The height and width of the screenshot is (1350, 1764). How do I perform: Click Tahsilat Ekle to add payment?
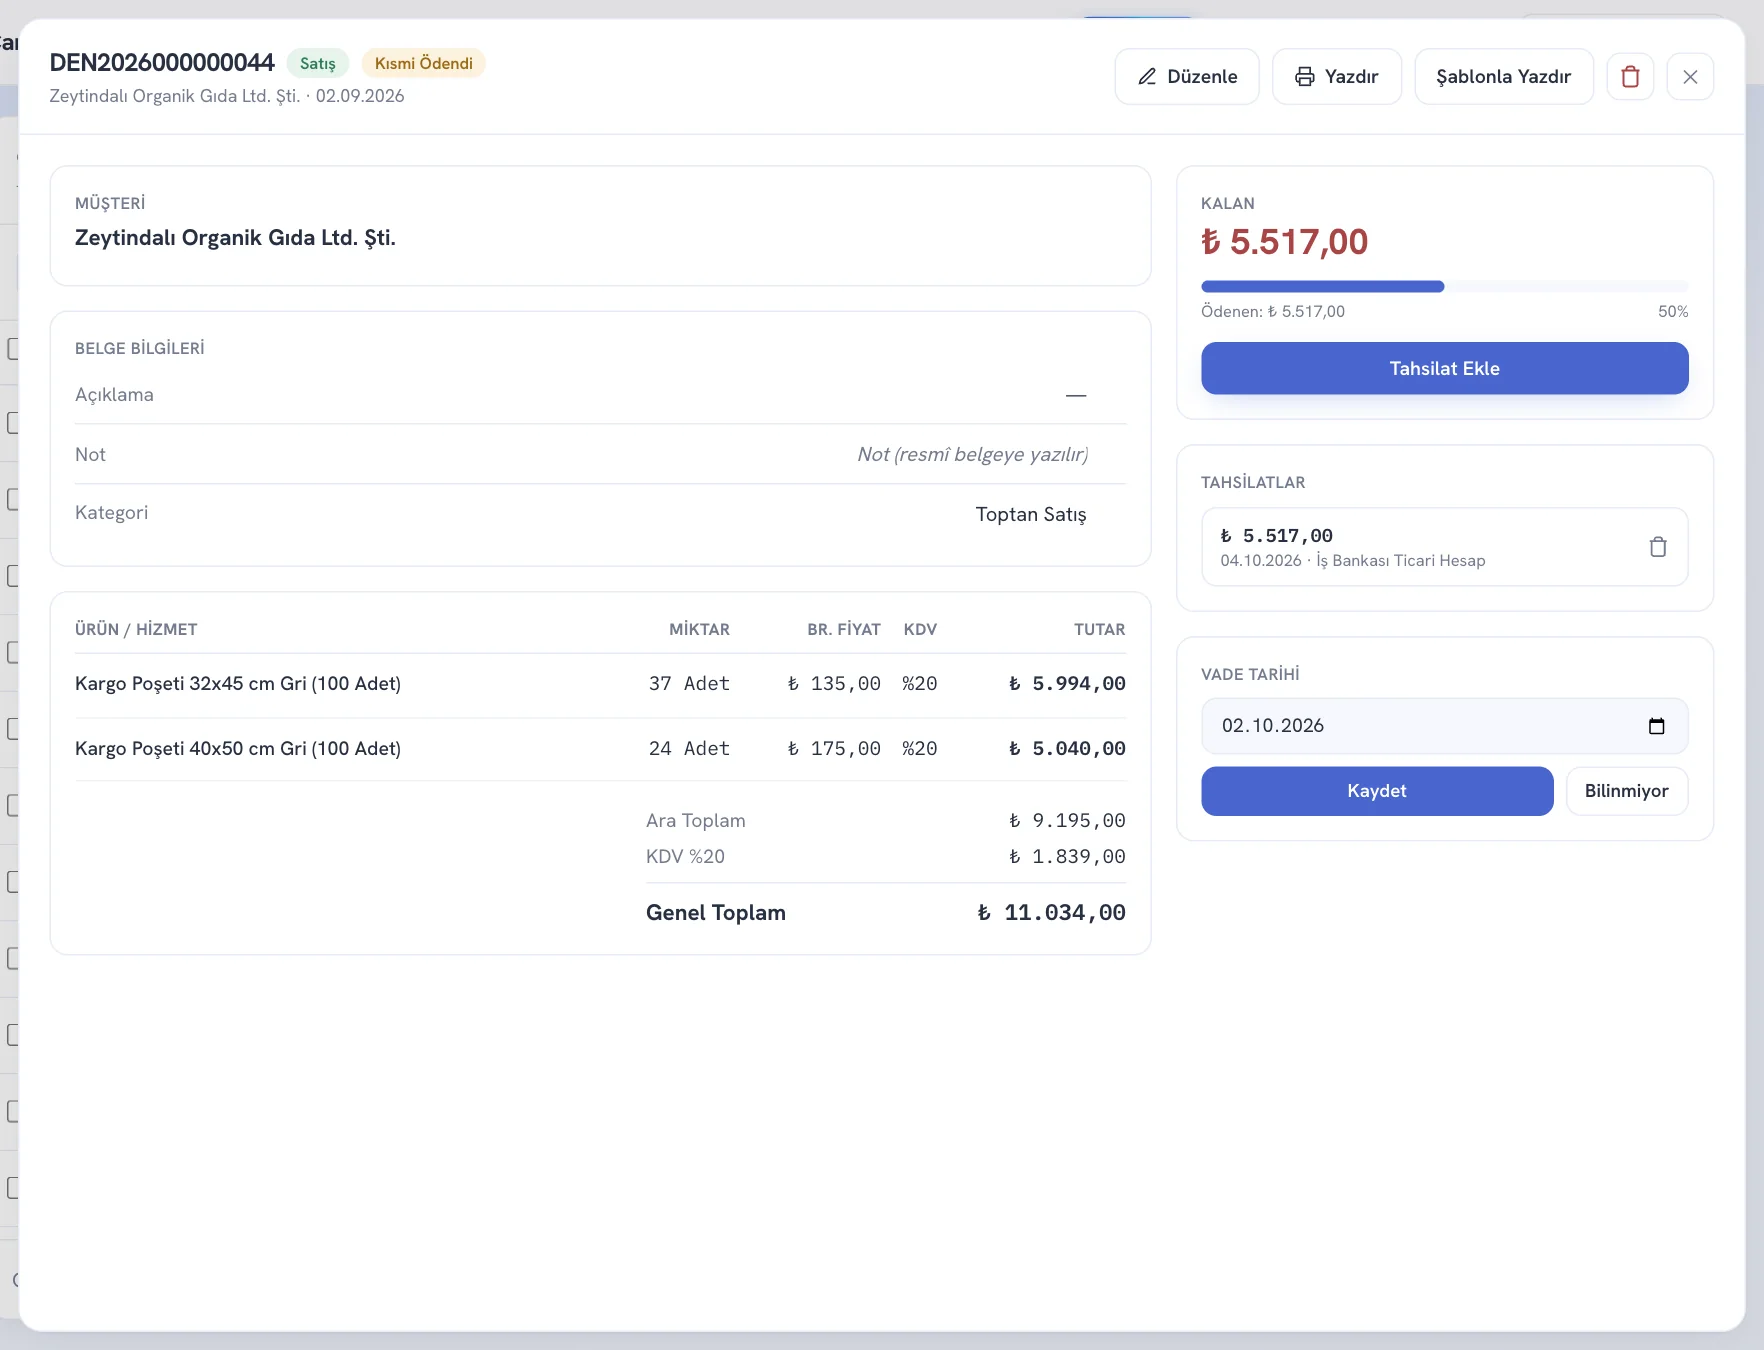click(1445, 368)
